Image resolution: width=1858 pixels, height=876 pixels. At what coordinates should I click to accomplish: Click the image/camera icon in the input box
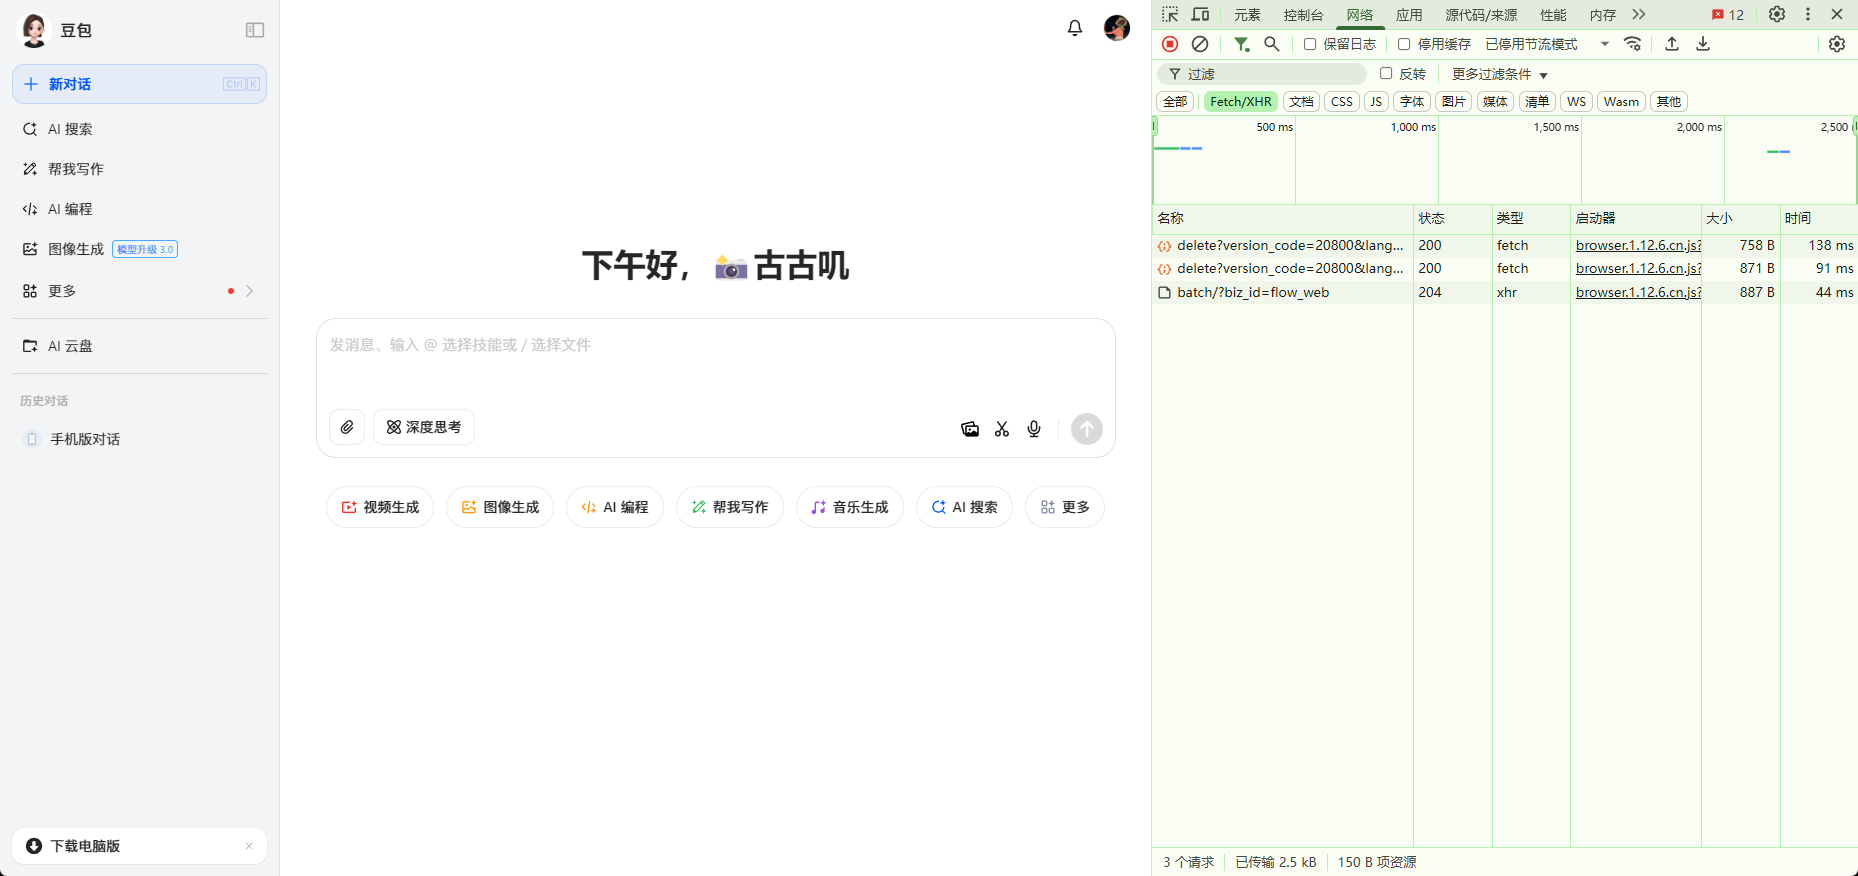point(970,429)
